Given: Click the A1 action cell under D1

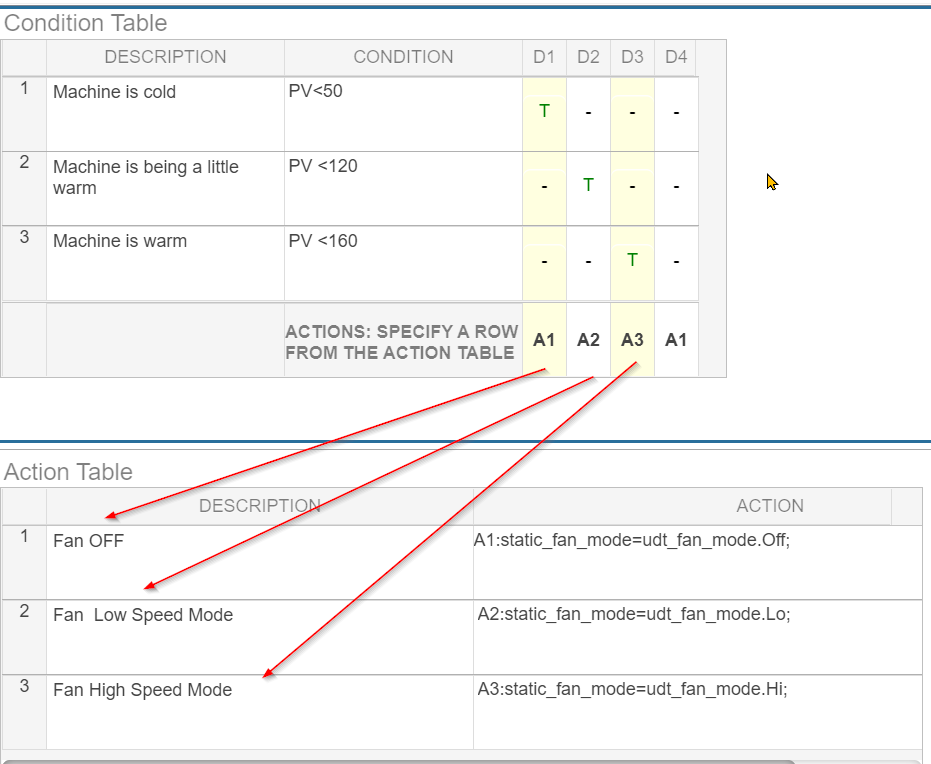Looking at the screenshot, I should click(x=544, y=340).
